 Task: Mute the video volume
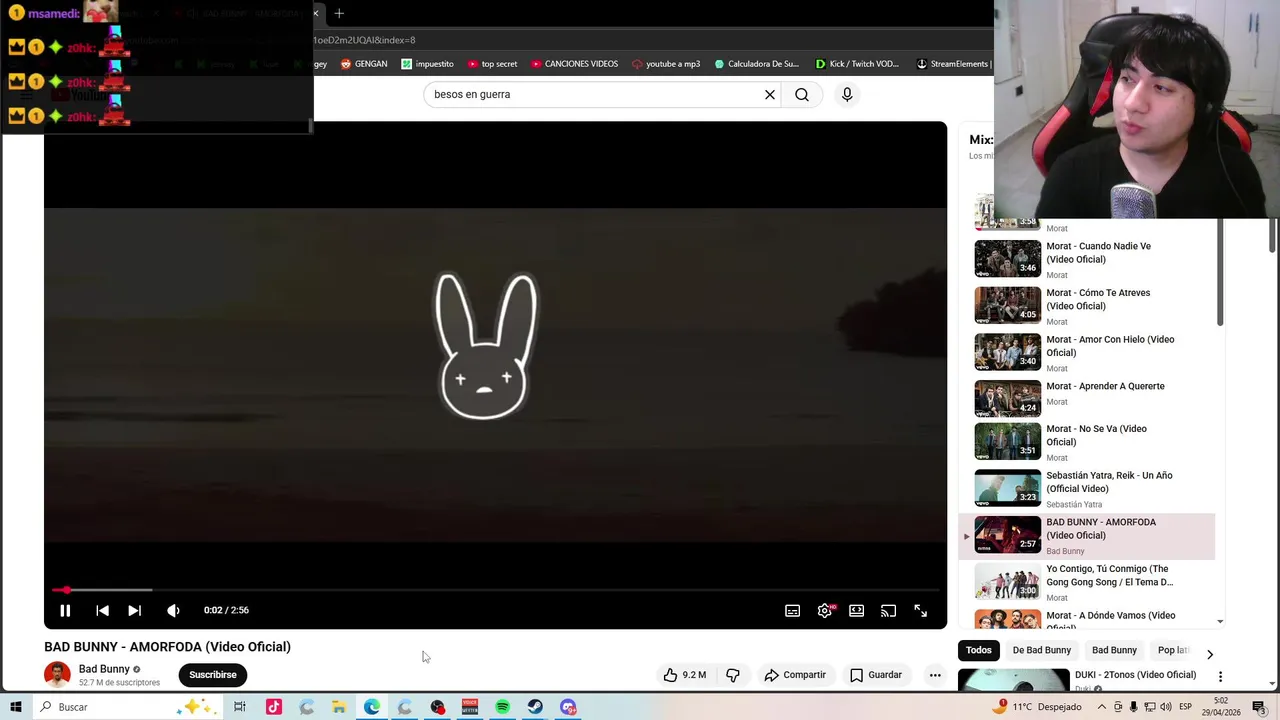pyautogui.click(x=173, y=610)
